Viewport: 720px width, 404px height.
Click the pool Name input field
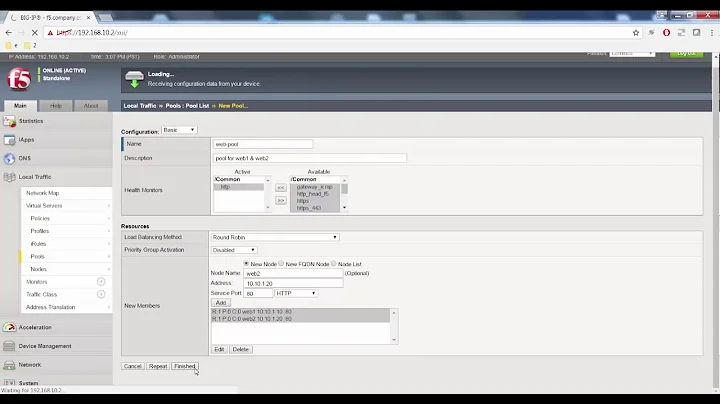click(263, 144)
